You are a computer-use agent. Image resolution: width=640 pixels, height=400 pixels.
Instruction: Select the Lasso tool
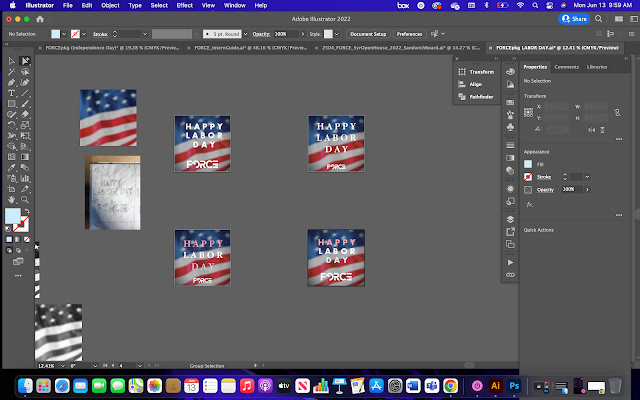(25, 72)
